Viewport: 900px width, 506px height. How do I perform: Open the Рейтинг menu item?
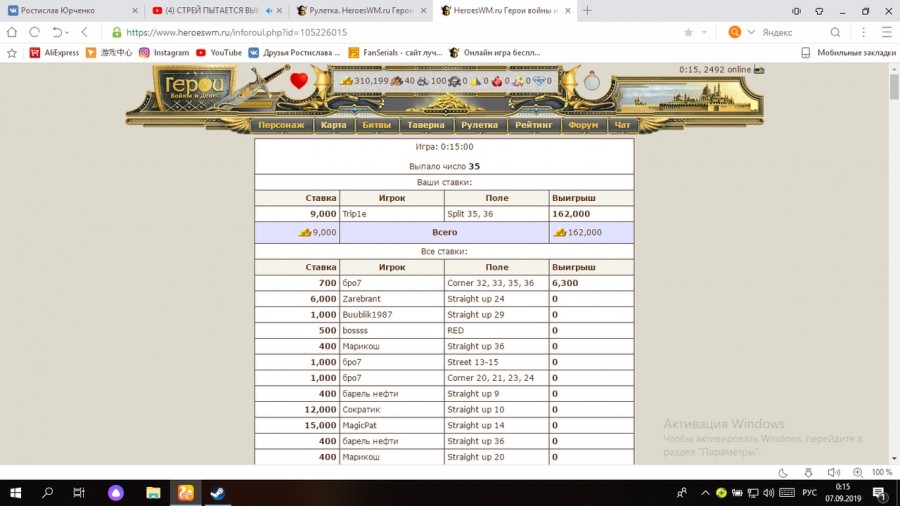533,124
